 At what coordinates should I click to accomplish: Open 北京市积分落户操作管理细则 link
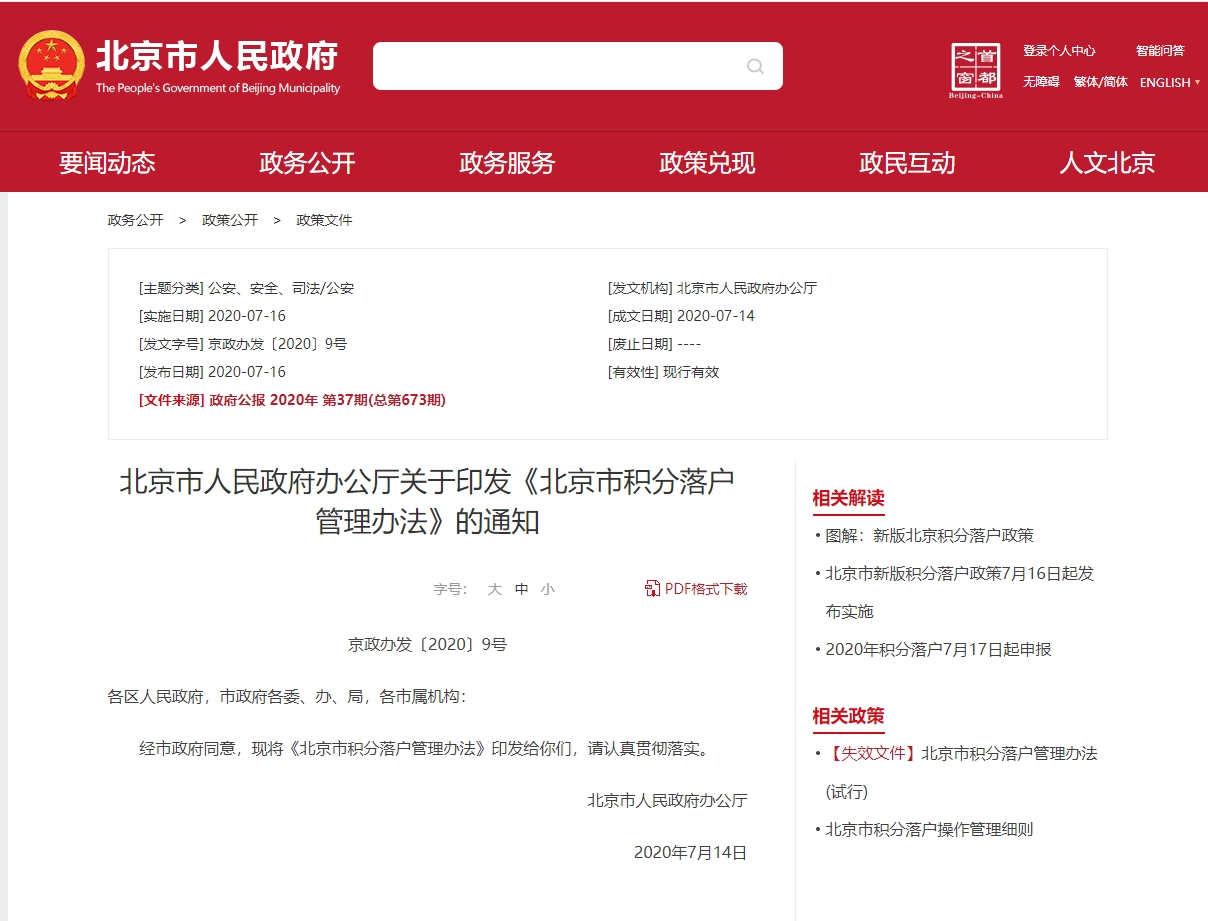click(x=929, y=829)
